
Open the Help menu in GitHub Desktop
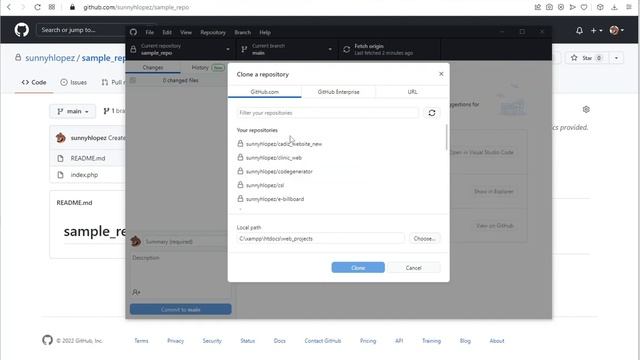click(265, 32)
